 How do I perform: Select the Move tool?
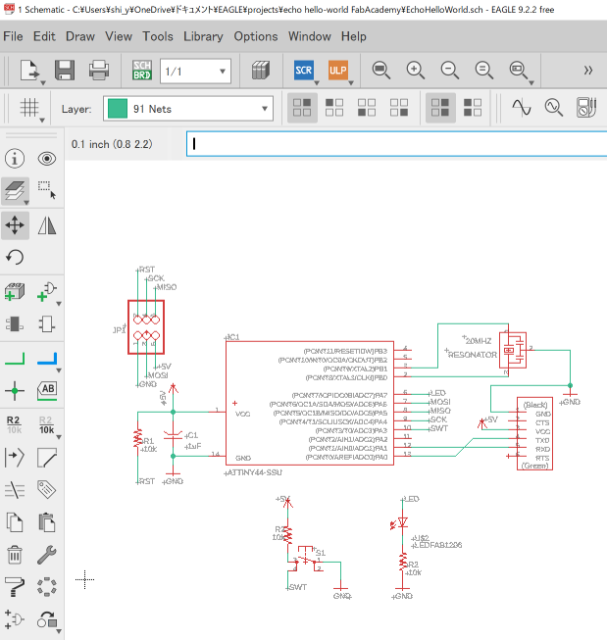[x=15, y=225]
